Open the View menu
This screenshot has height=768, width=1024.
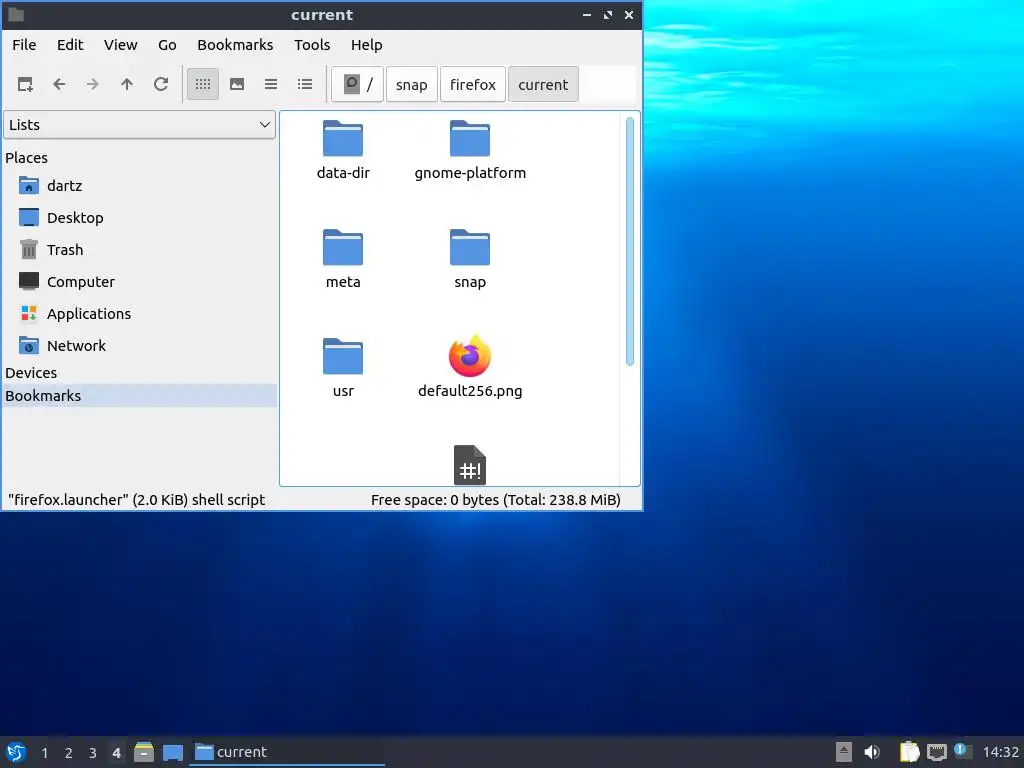pos(121,45)
